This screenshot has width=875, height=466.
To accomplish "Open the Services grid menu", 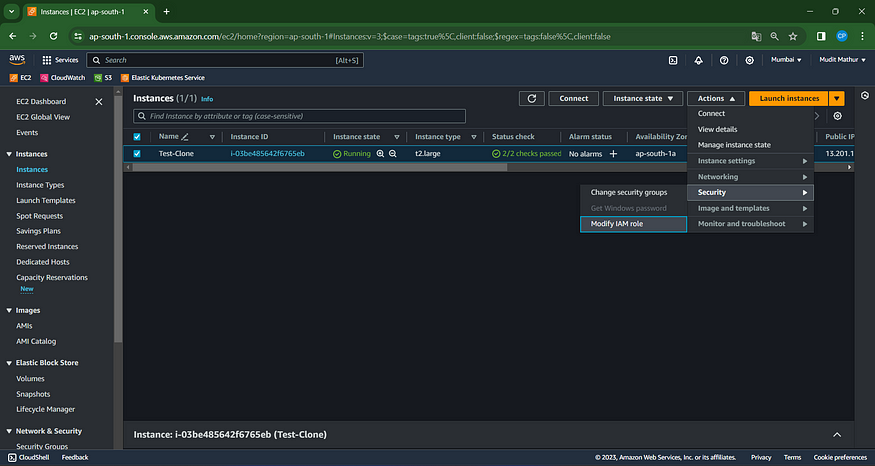I will tap(60, 60).
